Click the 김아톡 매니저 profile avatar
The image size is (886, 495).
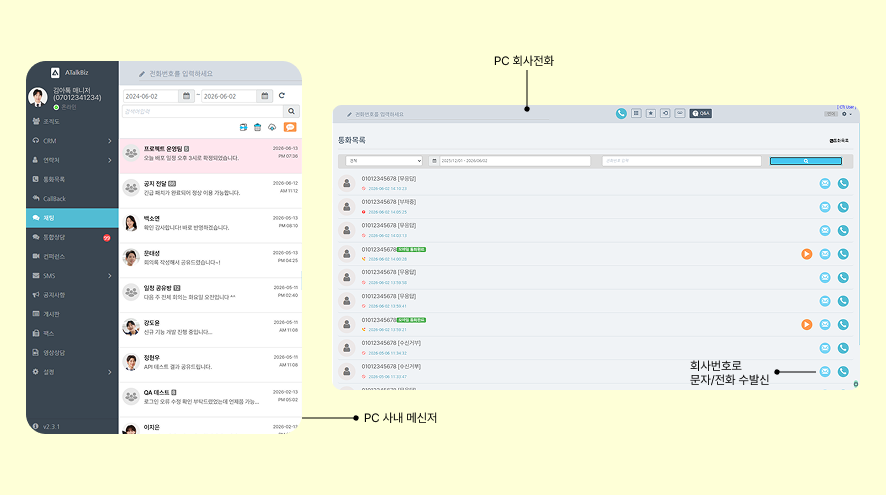click(38, 97)
